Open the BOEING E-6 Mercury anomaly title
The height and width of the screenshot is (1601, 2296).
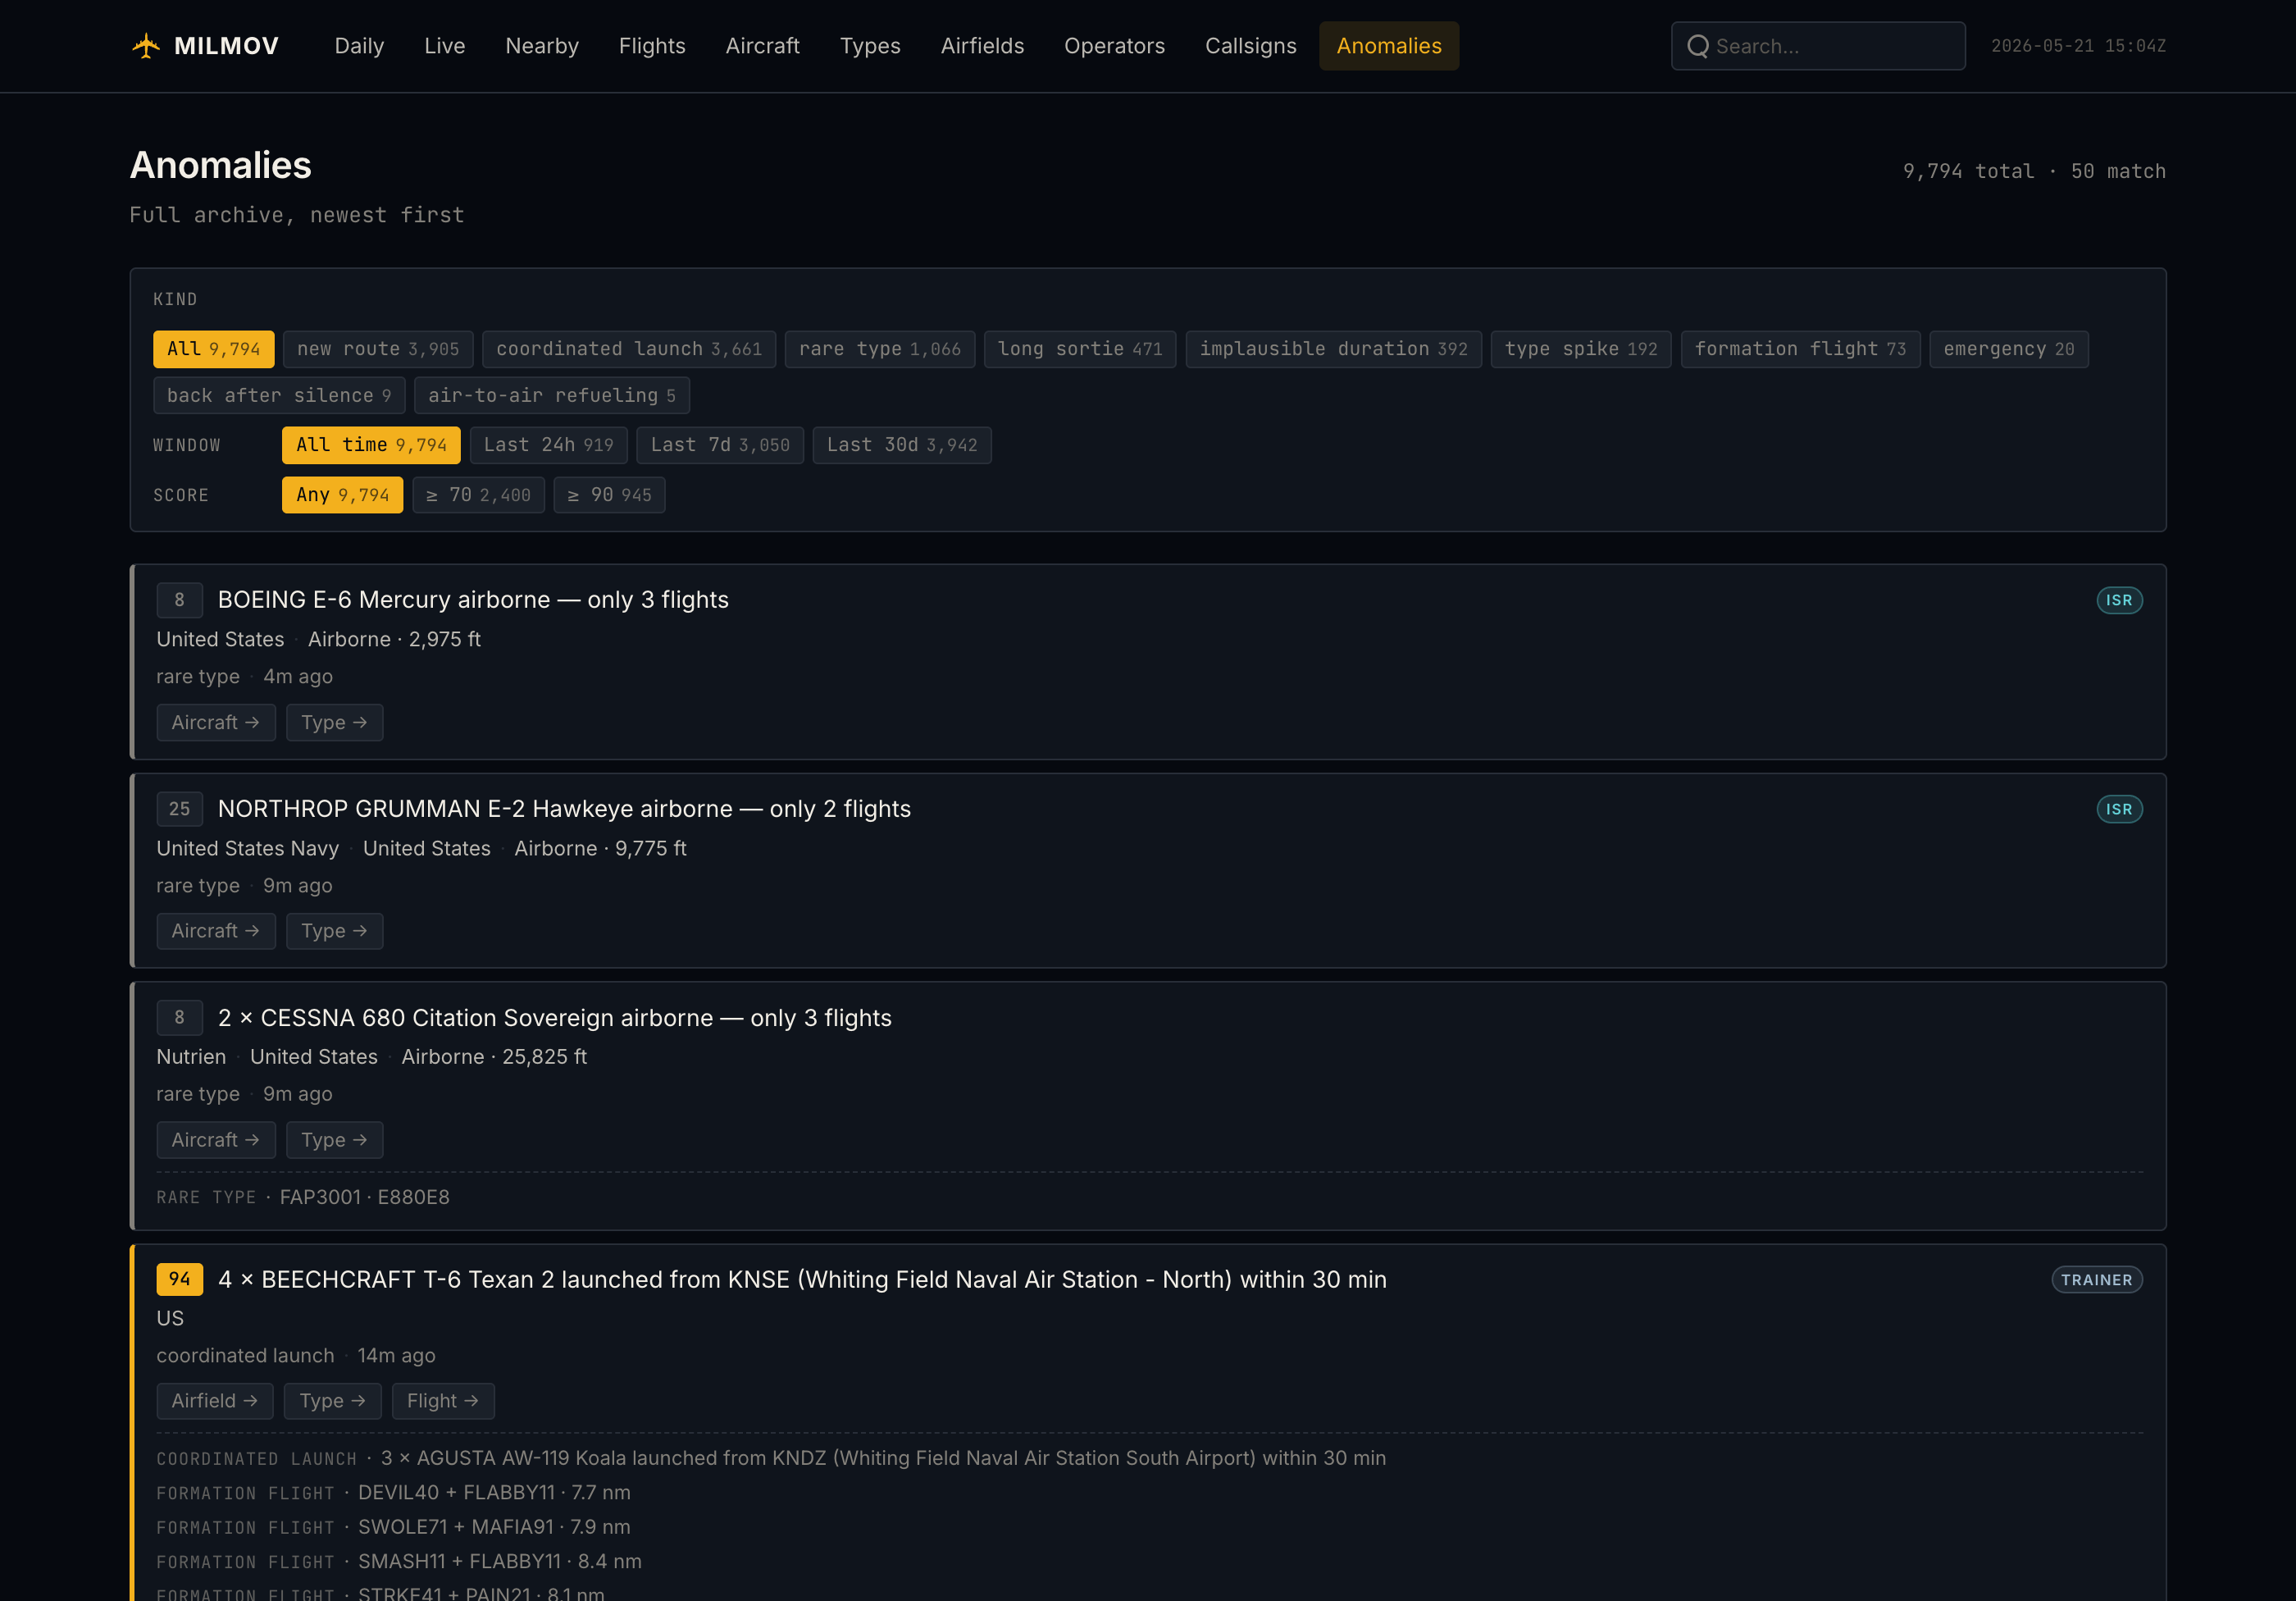[x=473, y=600]
